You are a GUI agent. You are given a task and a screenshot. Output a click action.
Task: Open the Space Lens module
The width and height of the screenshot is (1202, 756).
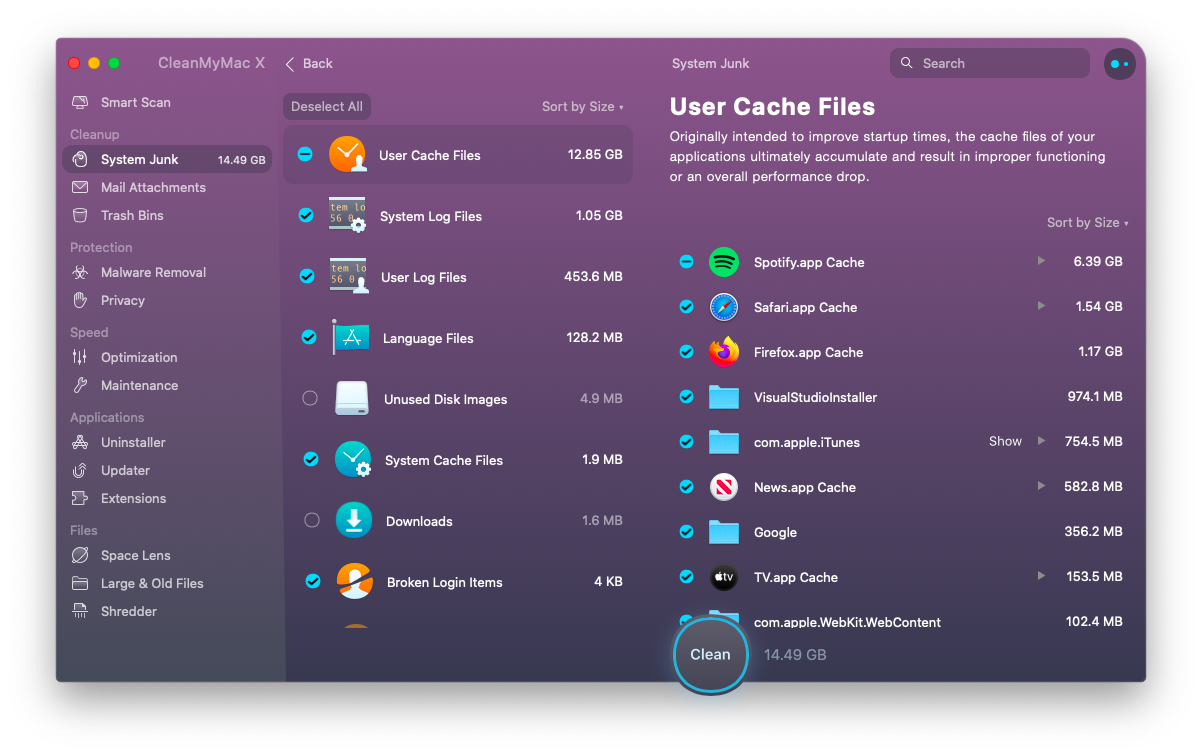pos(167,555)
